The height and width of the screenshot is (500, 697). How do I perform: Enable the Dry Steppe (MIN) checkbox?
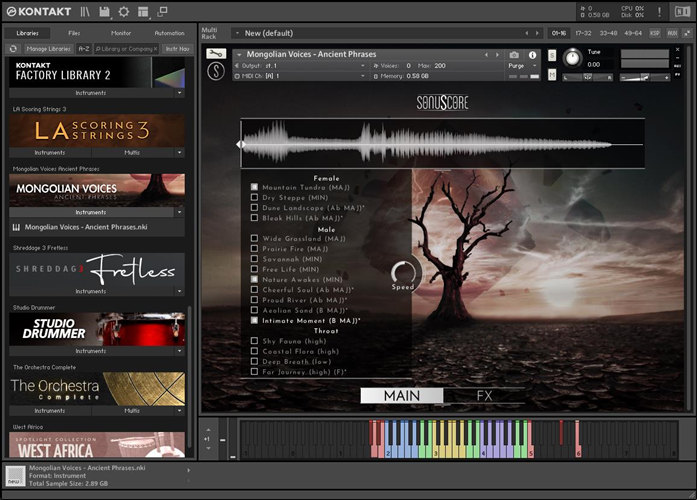(x=255, y=197)
